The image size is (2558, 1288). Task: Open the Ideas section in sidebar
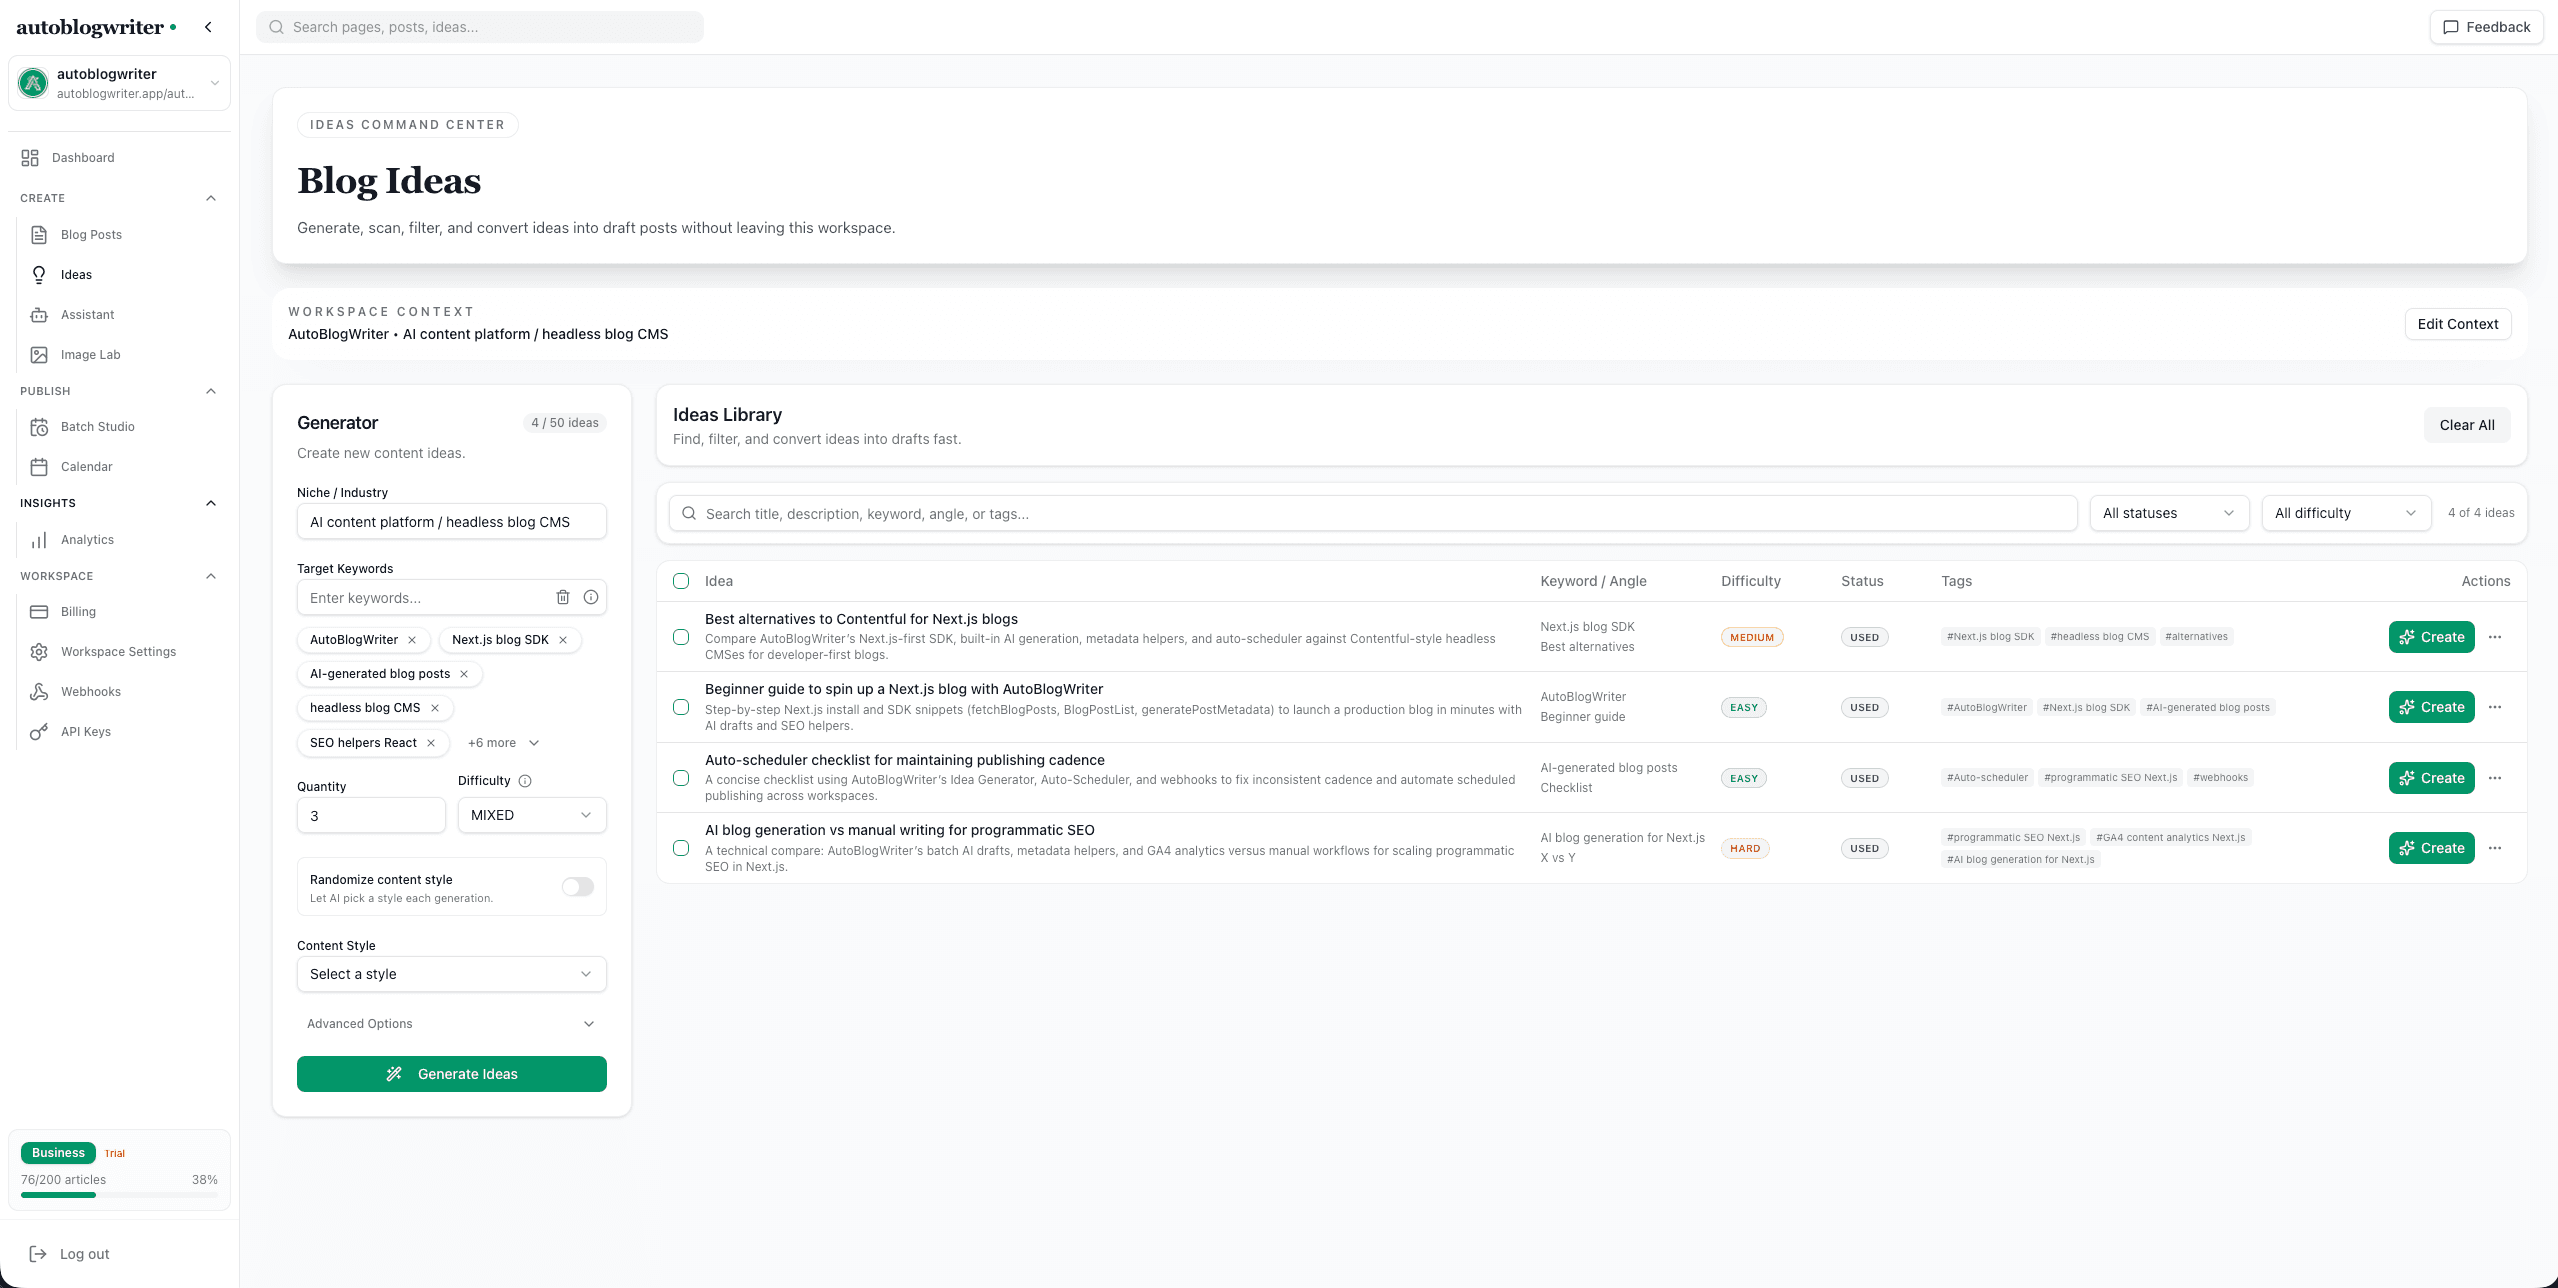pos(75,274)
